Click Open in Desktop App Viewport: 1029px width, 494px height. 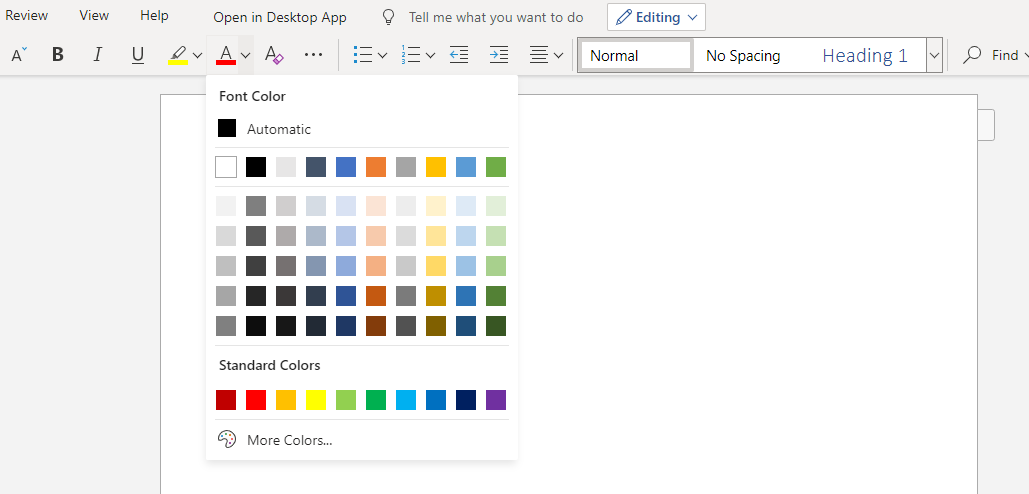tap(280, 18)
